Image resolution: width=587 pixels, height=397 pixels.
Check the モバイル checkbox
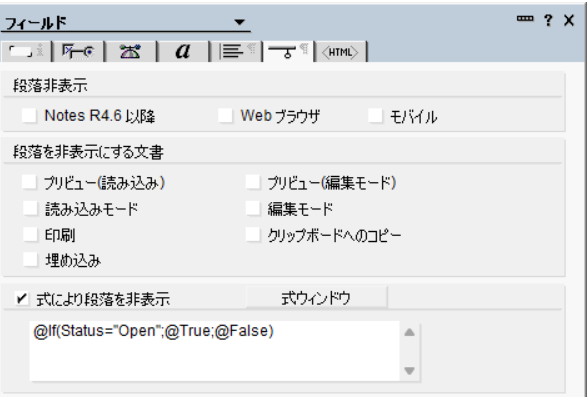click(x=375, y=115)
